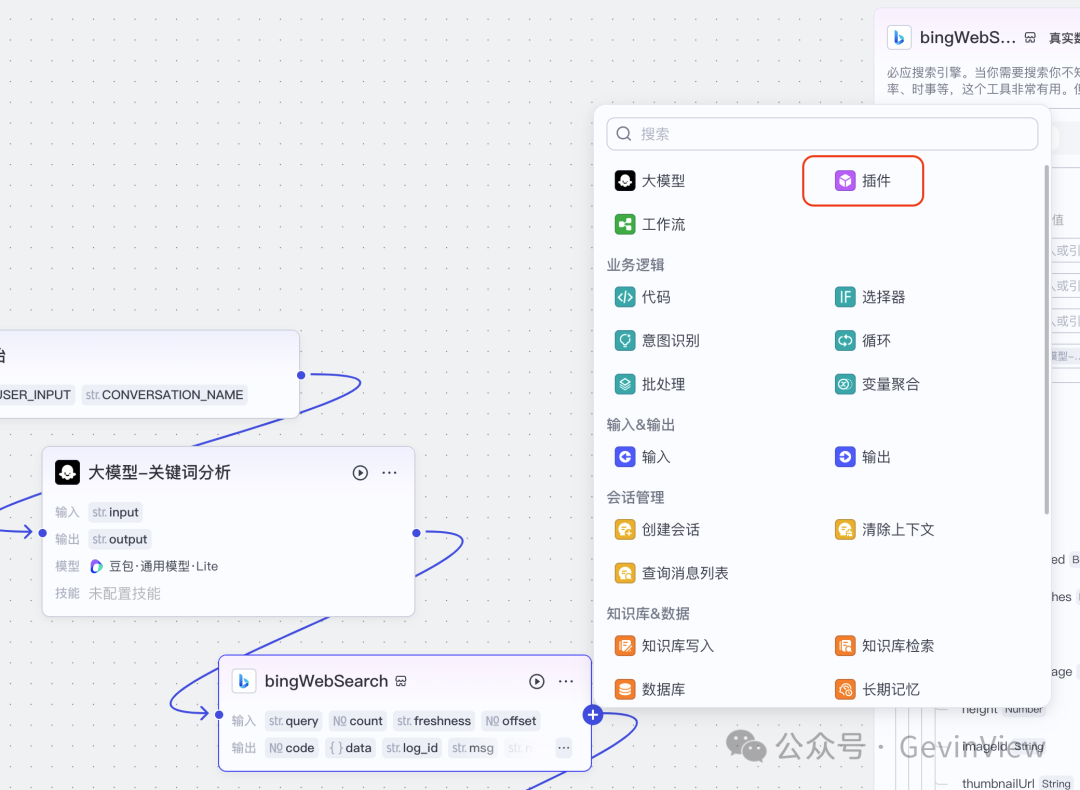Screen dimensions: 1080x790
Task: Select the 插件 plugin node type
Action: tap(862, 180)
